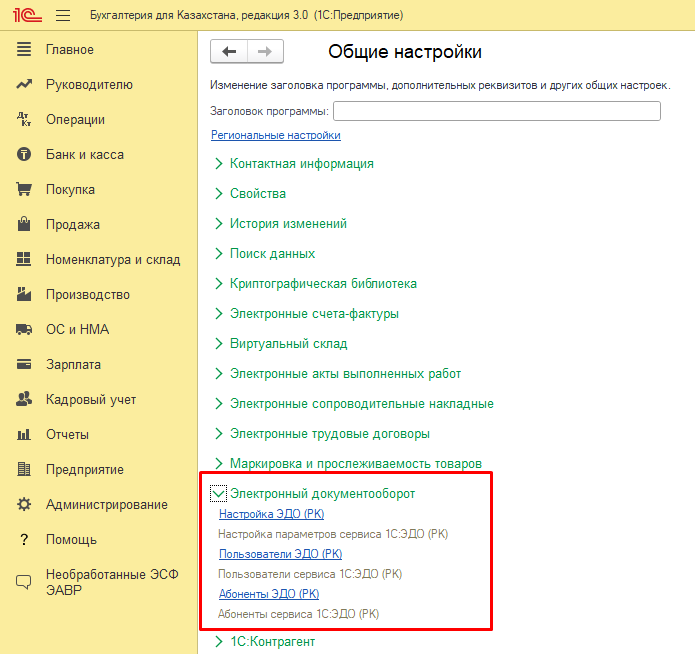The width and height of the screenshot is (695, 654).
Task: Click the Помощь question mark icon
Action: pyautogui.click(x=24, y=539)
